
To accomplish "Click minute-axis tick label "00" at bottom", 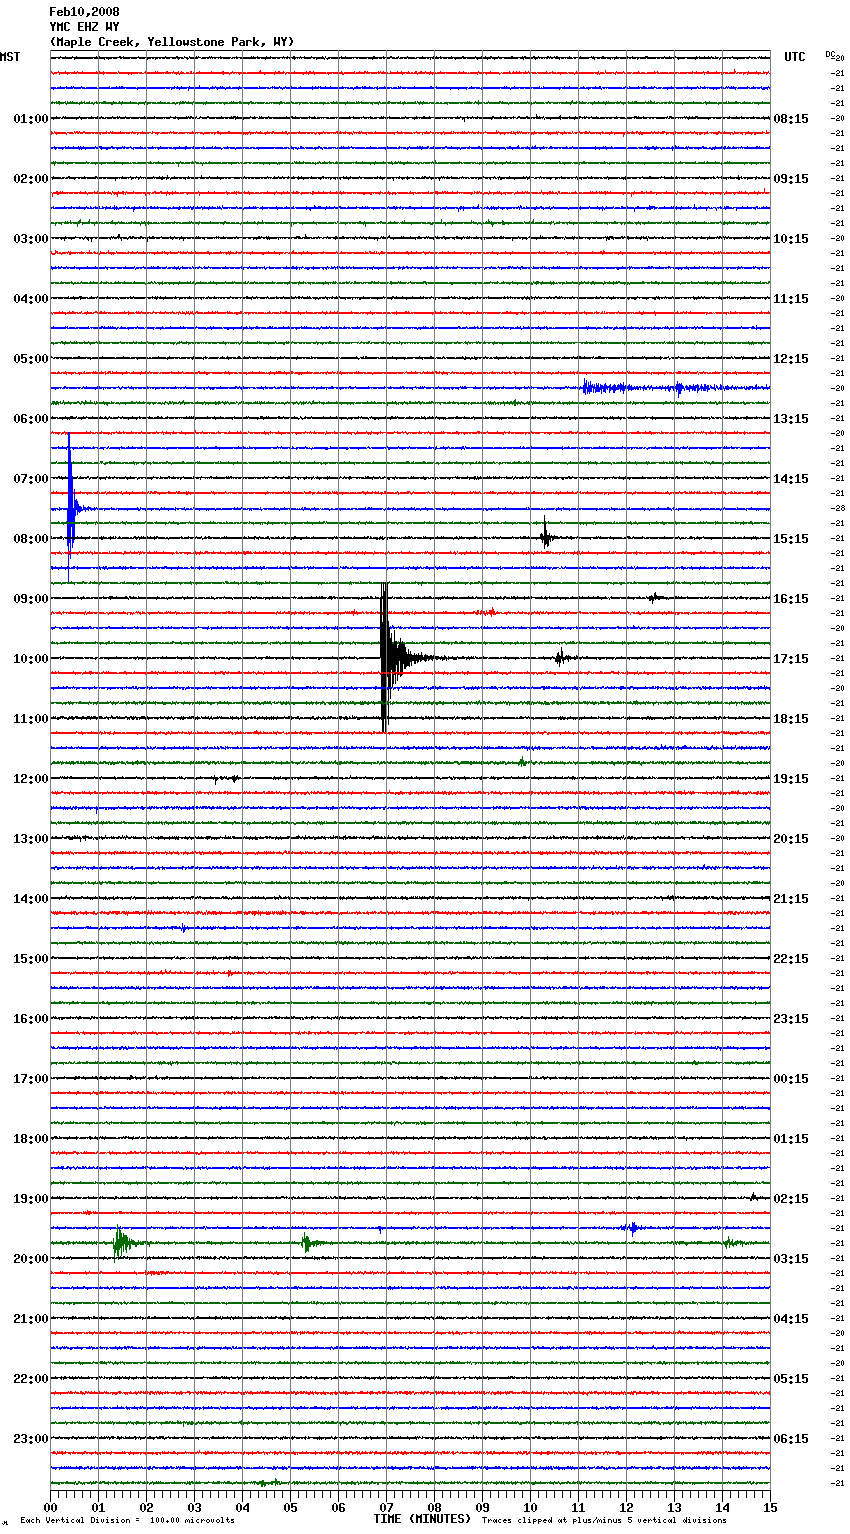I will 50,1507.
